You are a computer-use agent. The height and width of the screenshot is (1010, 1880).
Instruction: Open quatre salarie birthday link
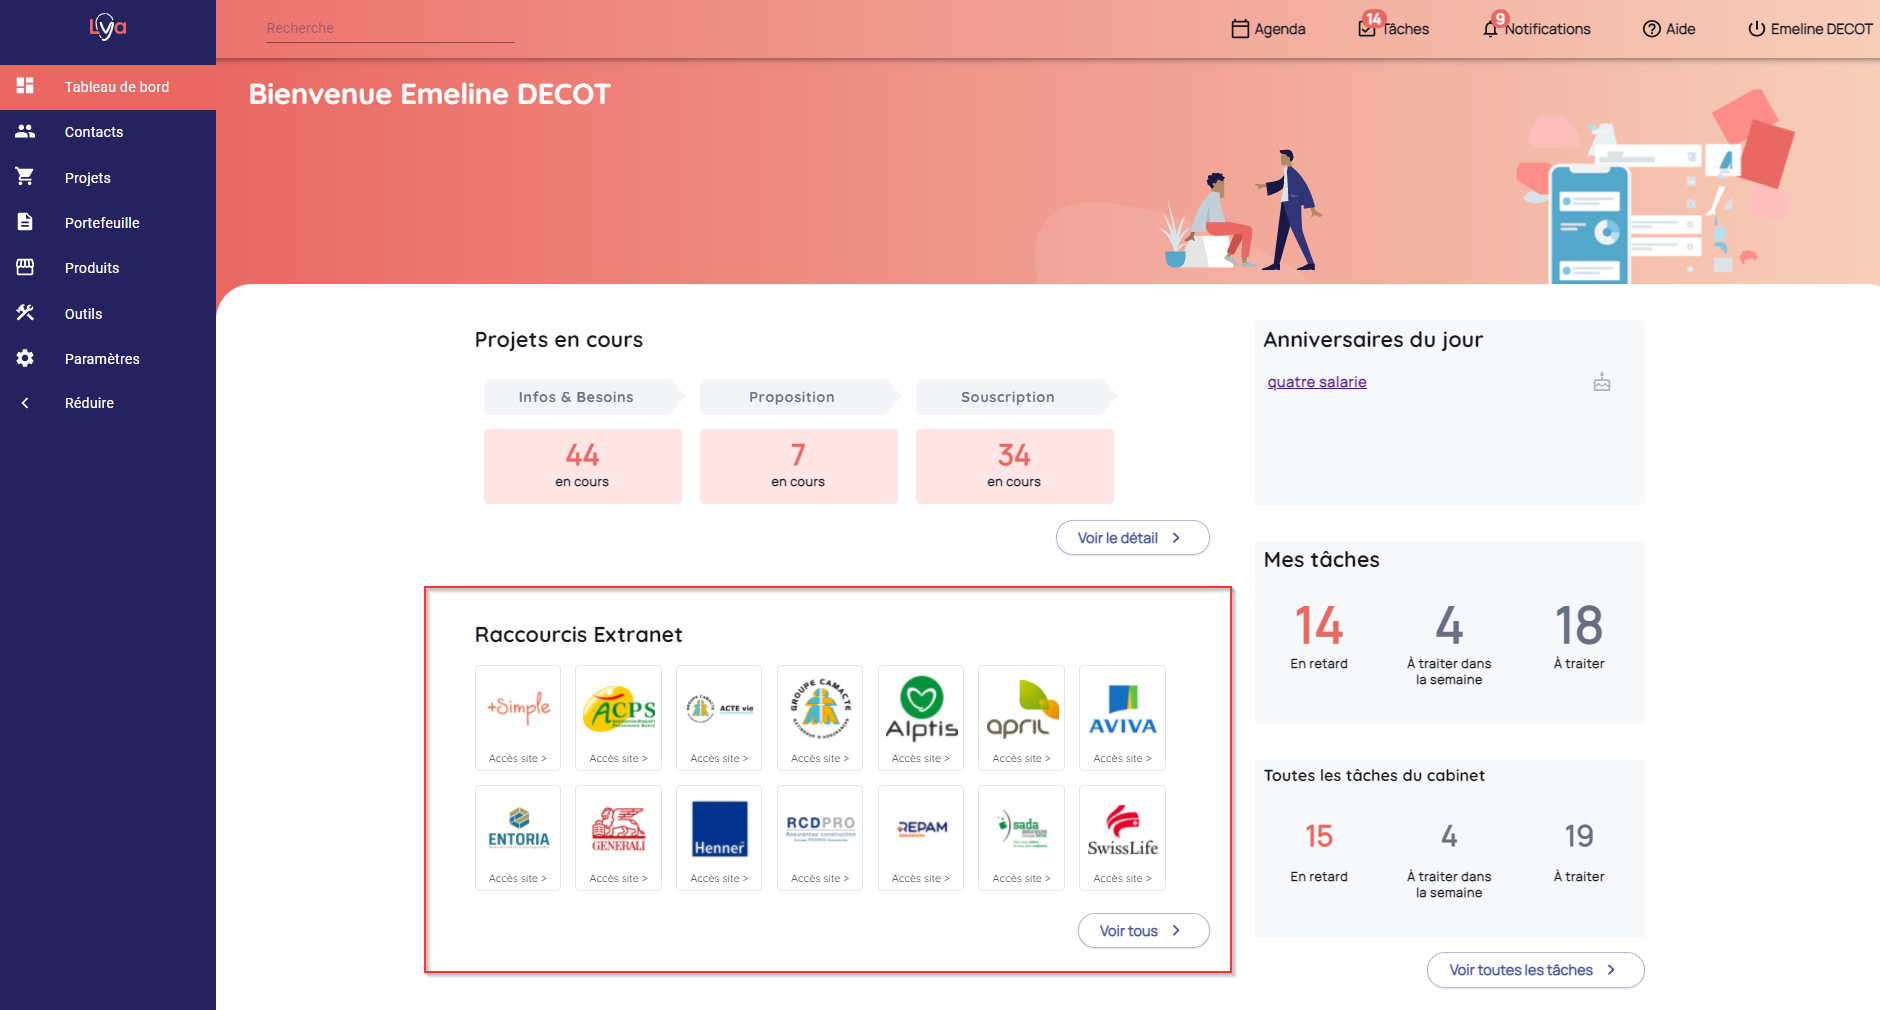(x=1317, y=382)
